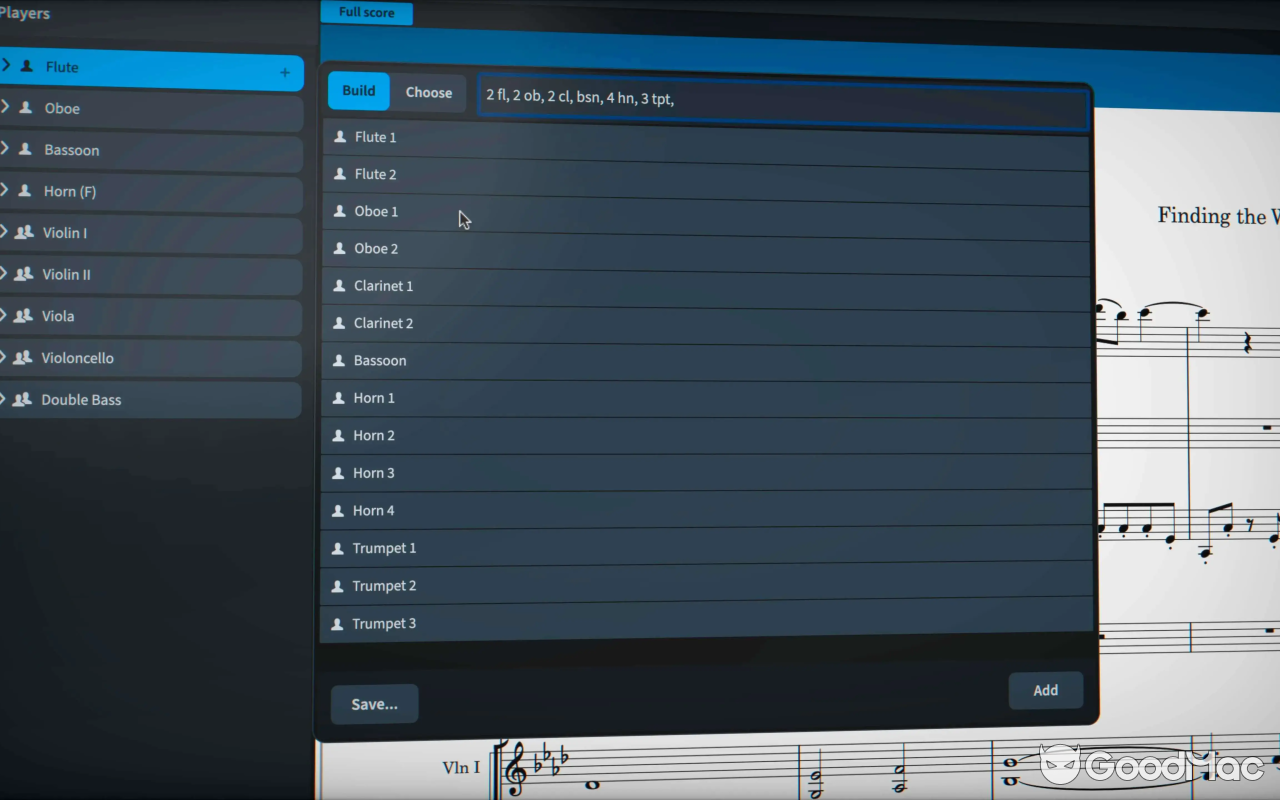Click the player icon beside Horn 3
The width and height of the screenshot is (1280, 800).
click(337, 473)
